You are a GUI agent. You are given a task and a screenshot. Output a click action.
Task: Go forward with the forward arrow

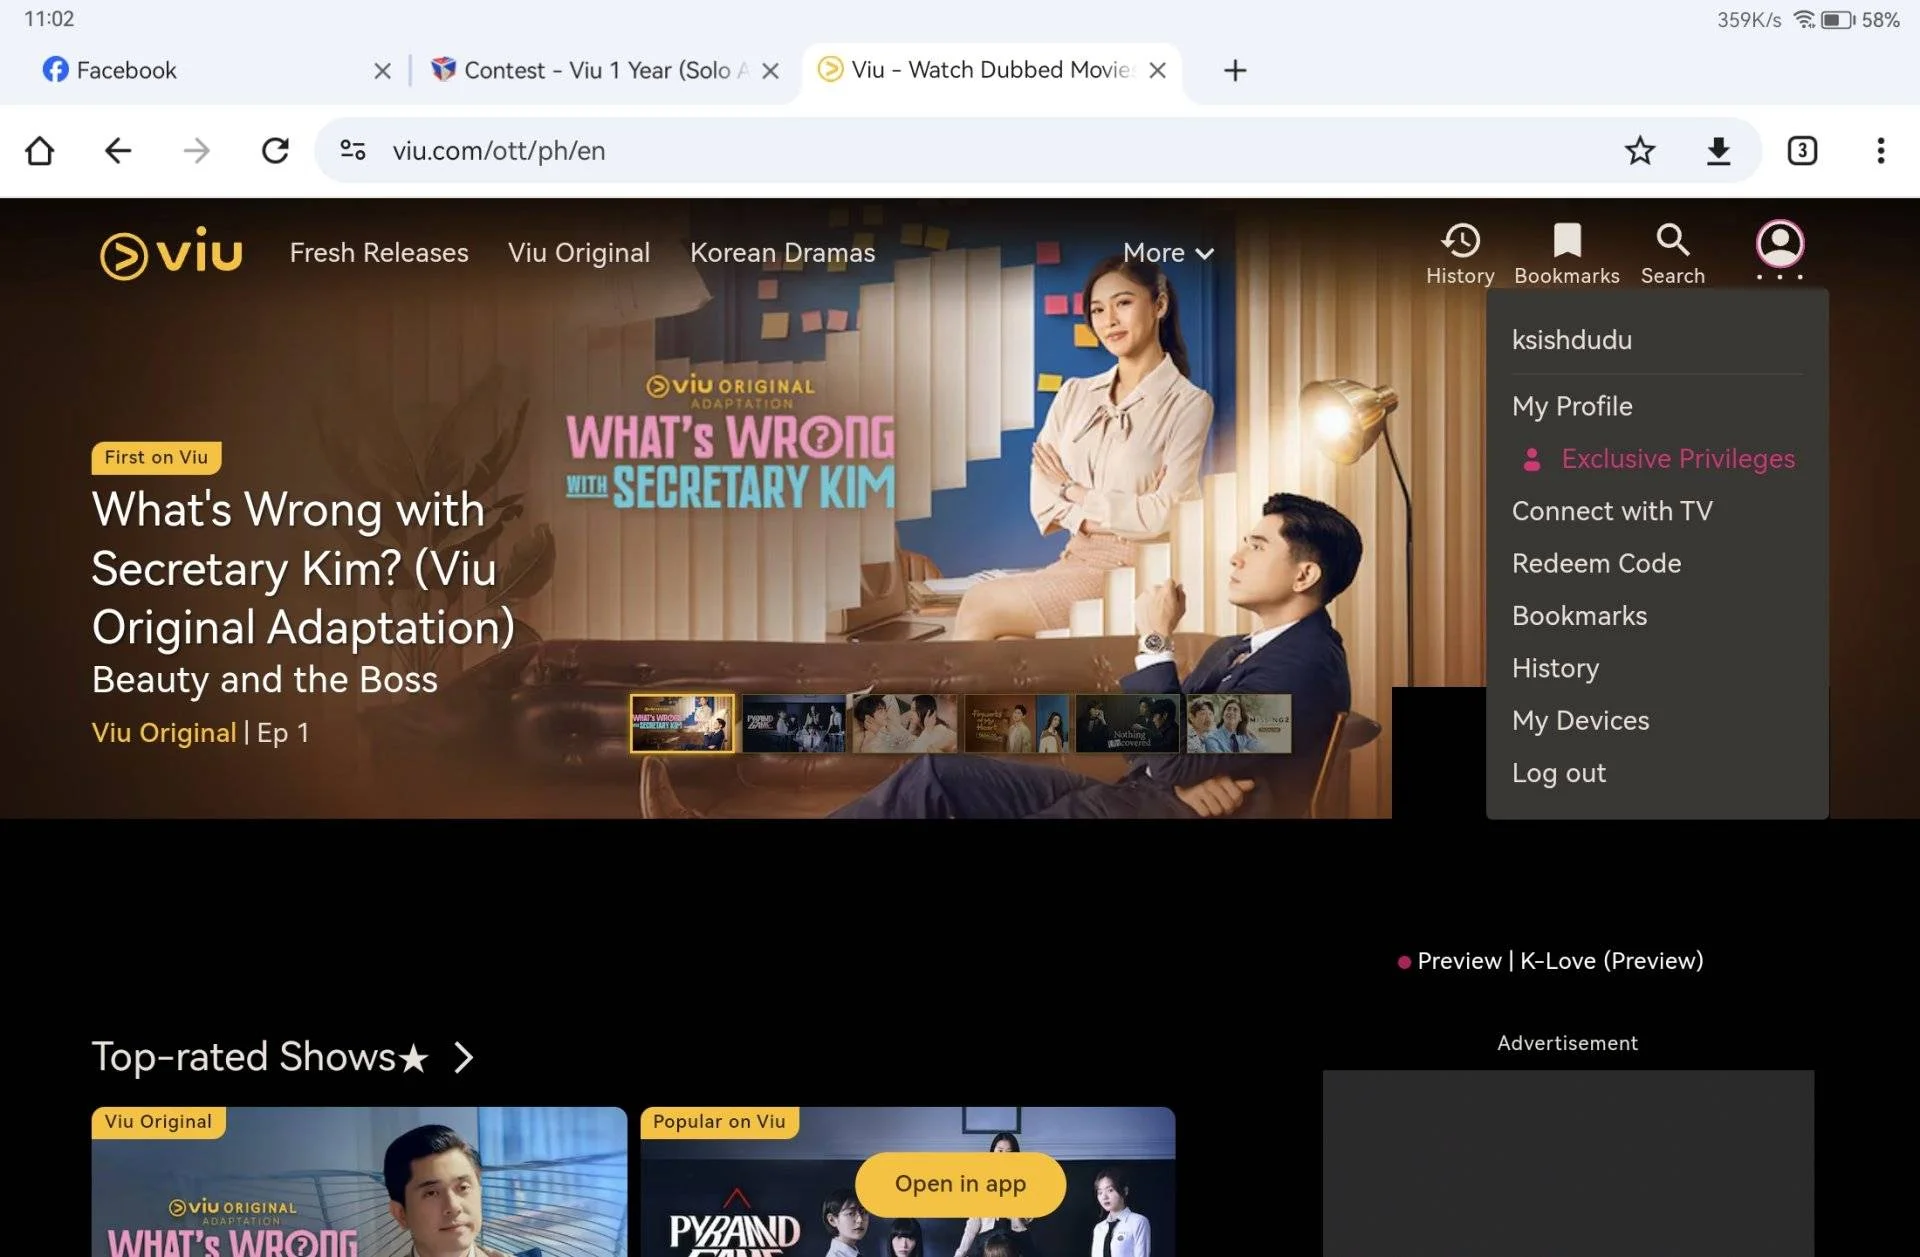(197, 151)
